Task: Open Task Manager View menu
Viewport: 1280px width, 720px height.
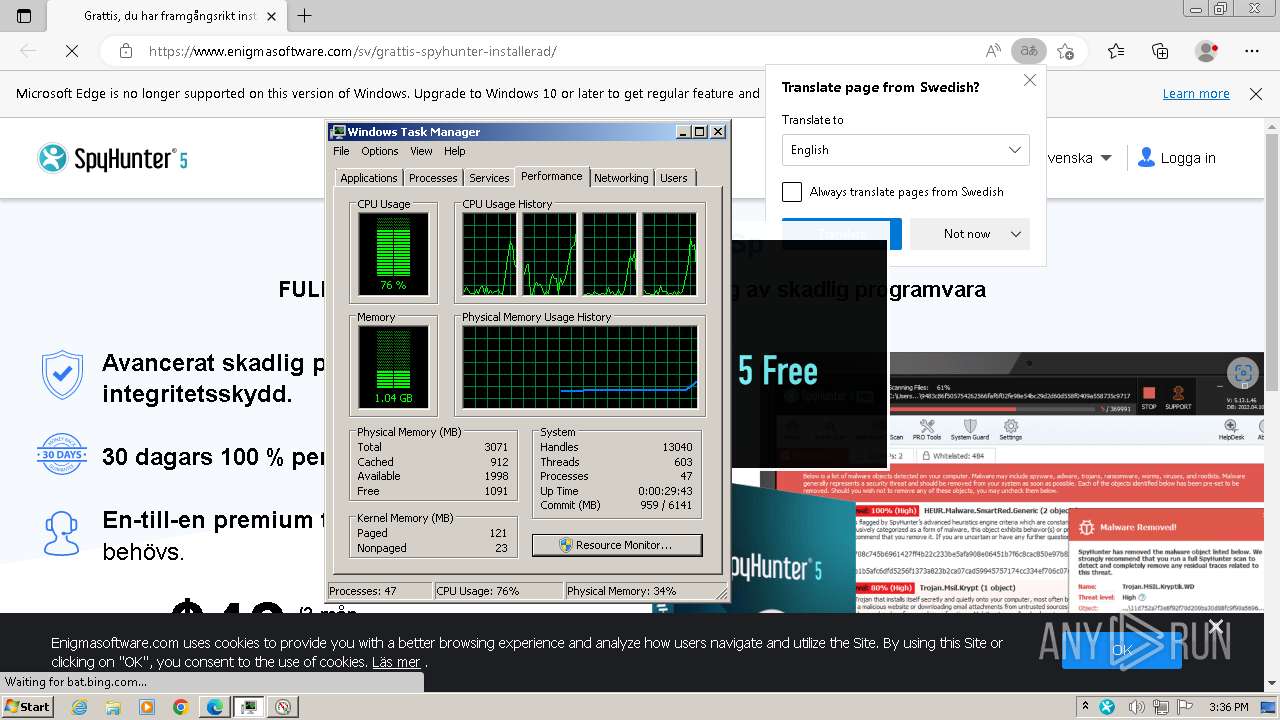Action: tap(421, 151)
